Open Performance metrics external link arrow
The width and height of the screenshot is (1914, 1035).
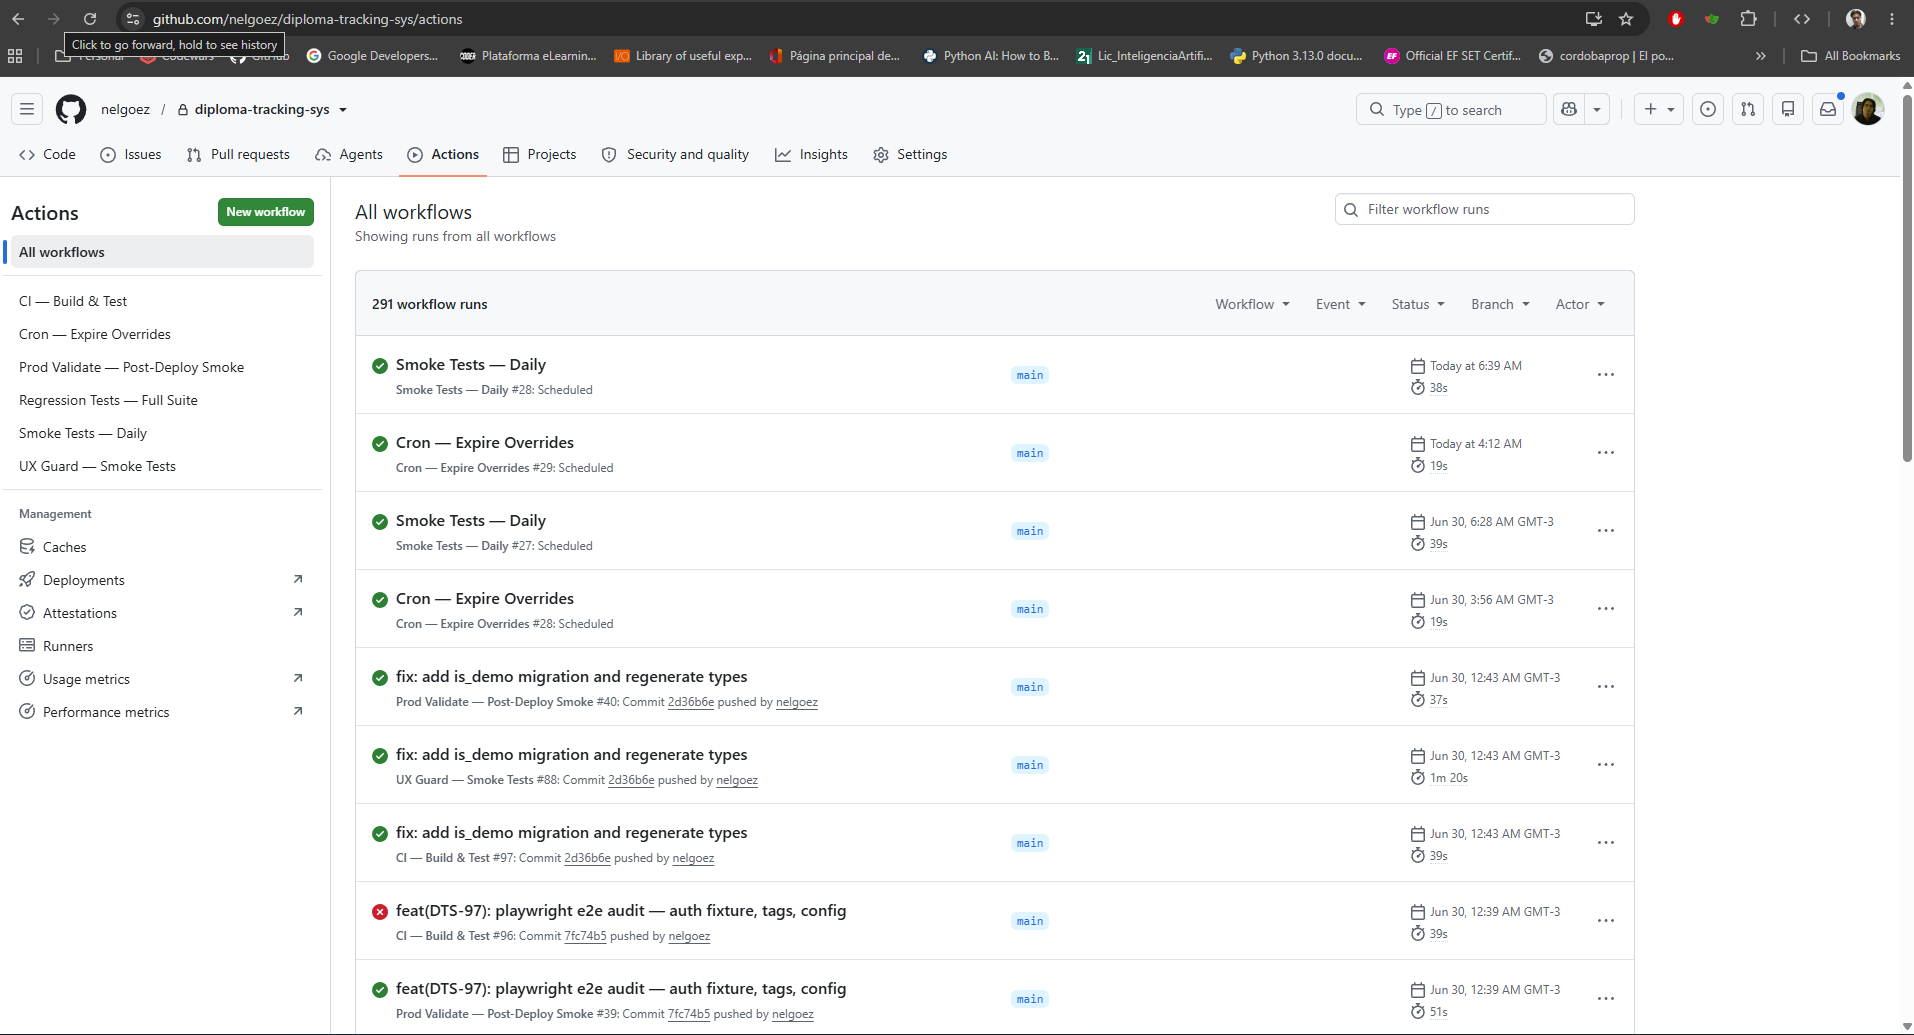(x=297, y=711)
